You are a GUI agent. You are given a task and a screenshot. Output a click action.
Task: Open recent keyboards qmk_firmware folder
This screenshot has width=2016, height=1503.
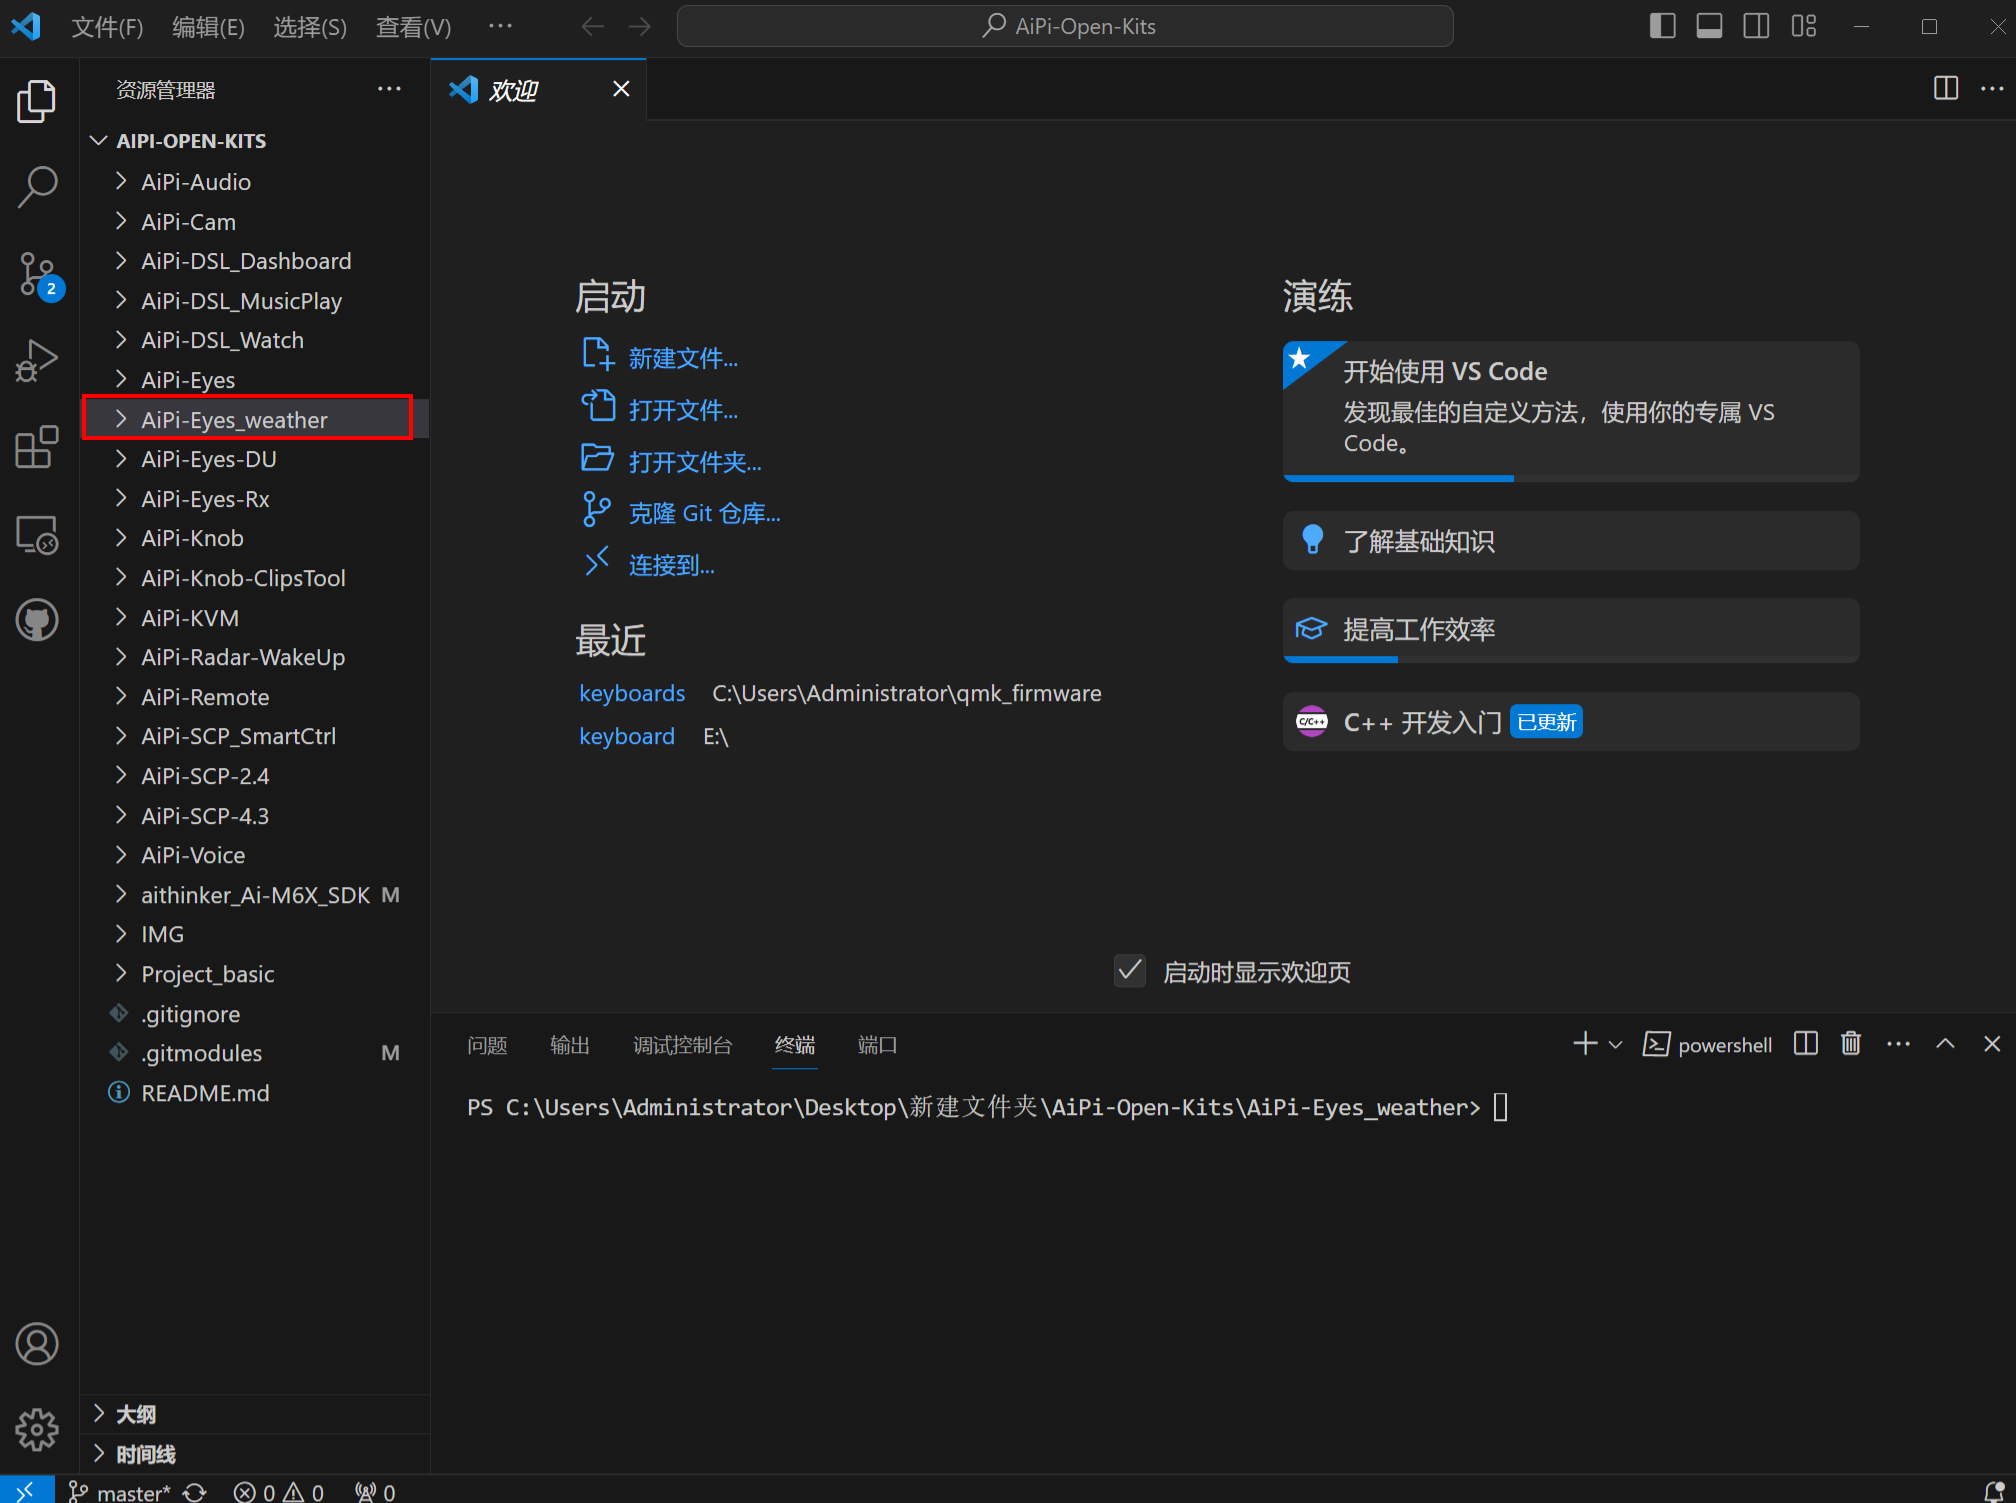[x=632, y=693]
